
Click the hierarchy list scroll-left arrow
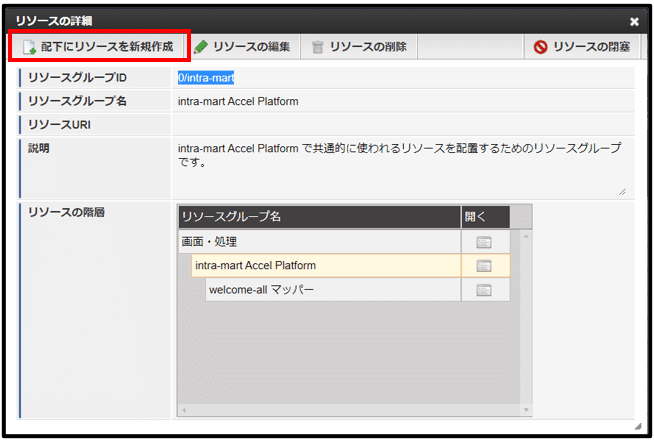(x=184, y=410)
